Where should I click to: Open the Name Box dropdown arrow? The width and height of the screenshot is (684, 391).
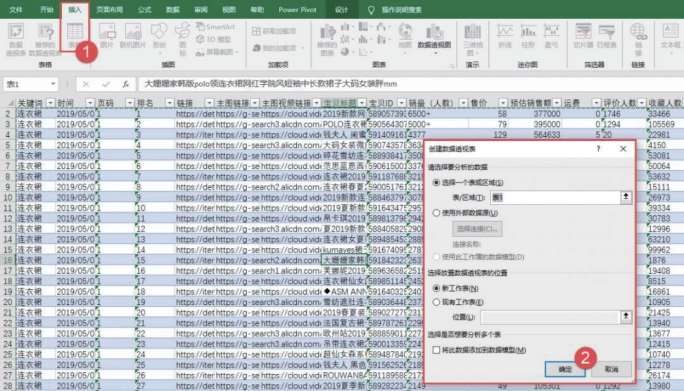coord(53,84)
